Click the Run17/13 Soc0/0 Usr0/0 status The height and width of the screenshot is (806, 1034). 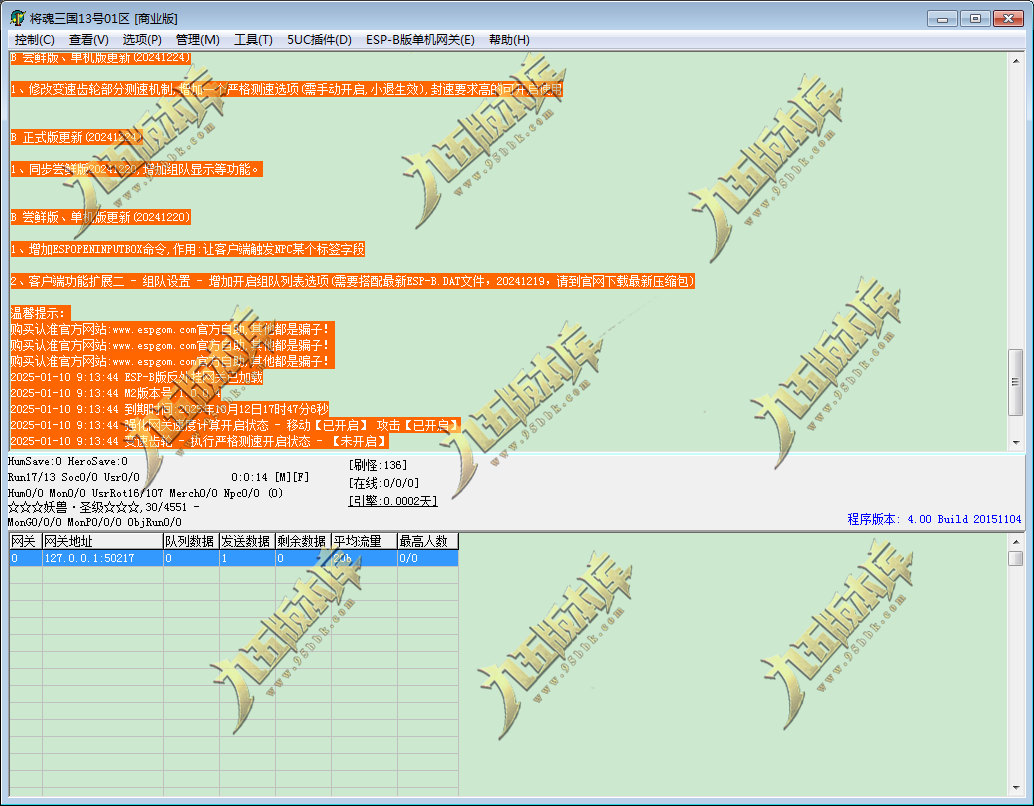pyautogui.click(x=74, y=477)
